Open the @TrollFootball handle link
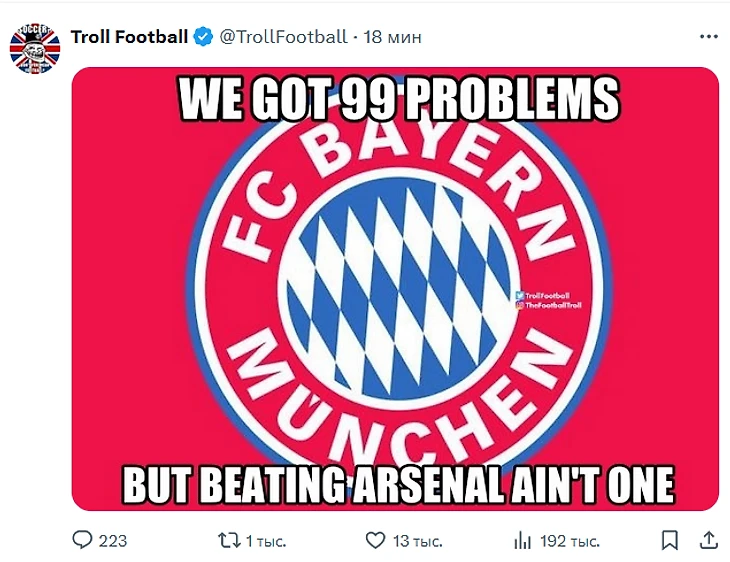The image size is (730, 562). click(x=283, y=37)
